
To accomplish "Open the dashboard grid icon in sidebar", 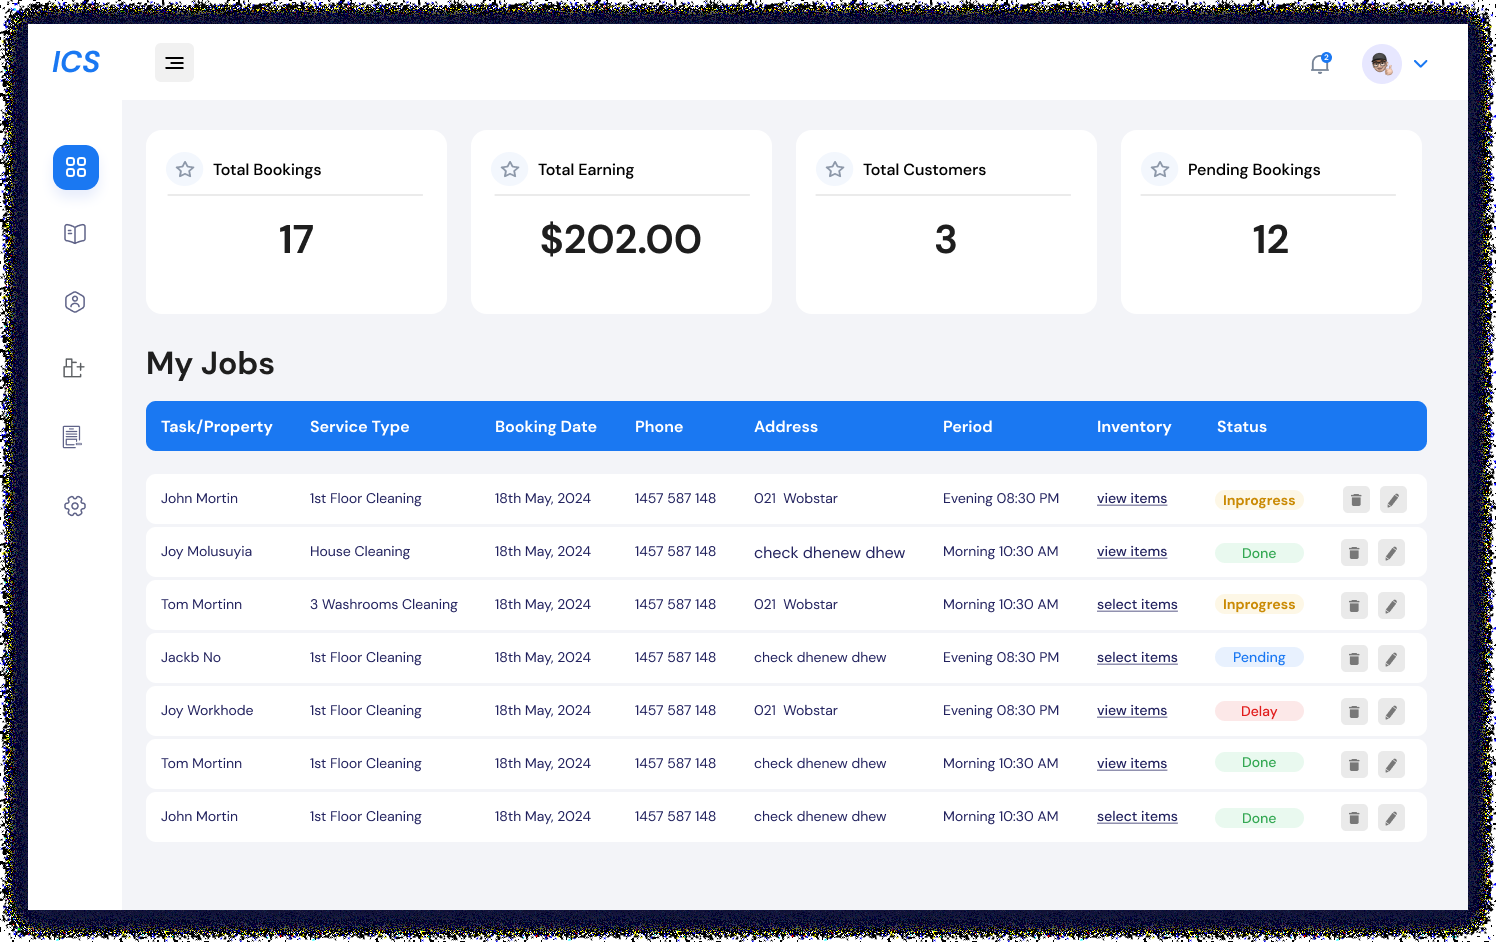I will pyautogui.click(x=76, y=168).
